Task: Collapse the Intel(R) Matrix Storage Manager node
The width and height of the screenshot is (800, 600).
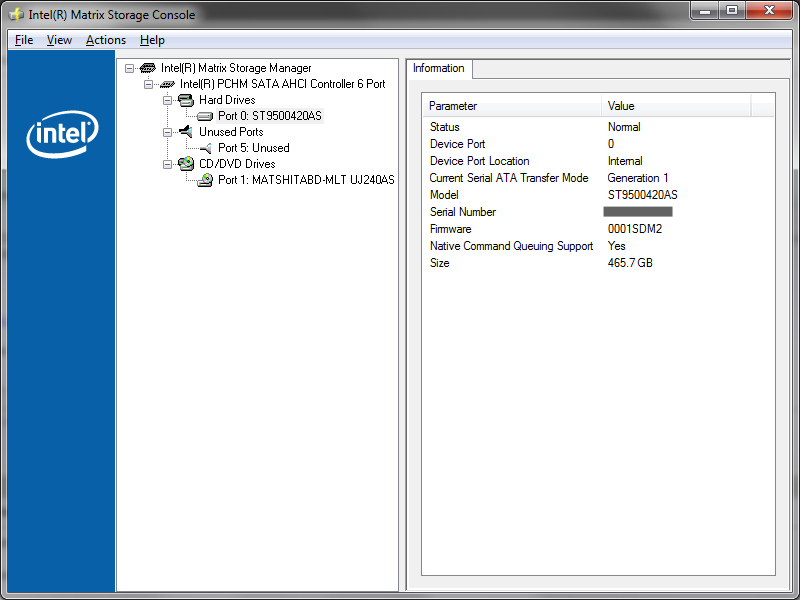Action: (130, 68)
